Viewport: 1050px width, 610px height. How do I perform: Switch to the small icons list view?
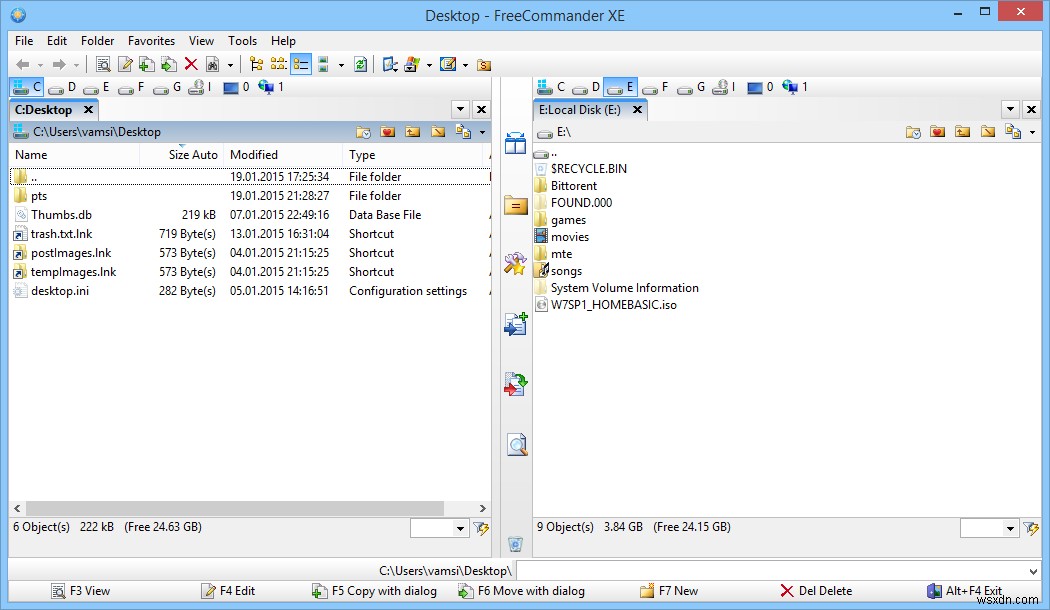coord(279,64)
